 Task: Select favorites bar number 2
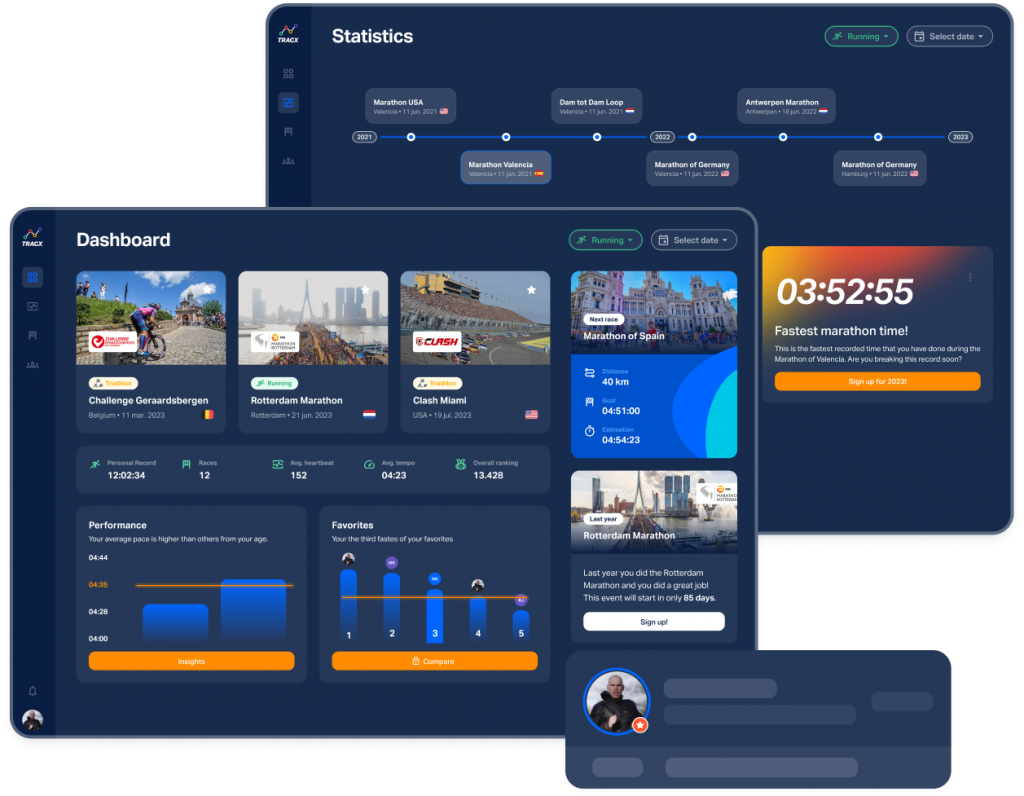coord(392,608)
